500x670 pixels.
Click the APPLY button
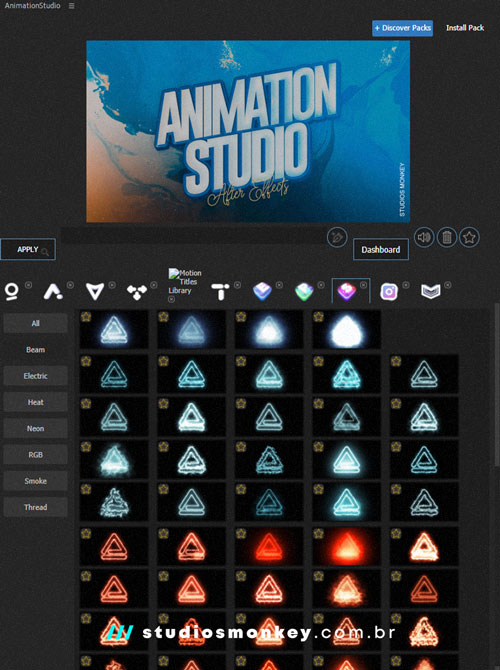coord(28,250)
